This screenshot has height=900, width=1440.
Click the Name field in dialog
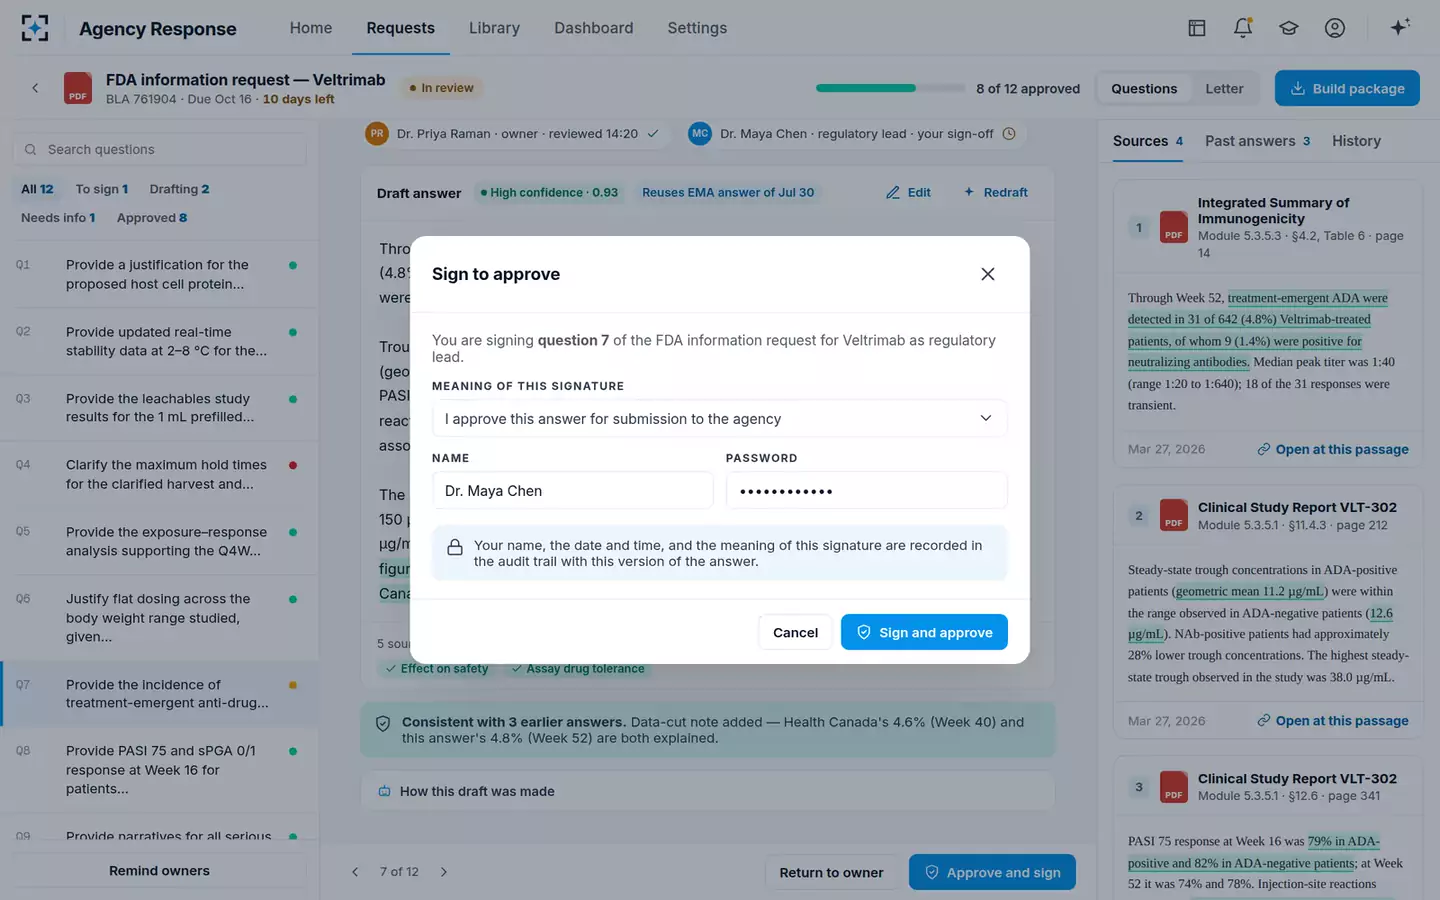click(573, 490)
